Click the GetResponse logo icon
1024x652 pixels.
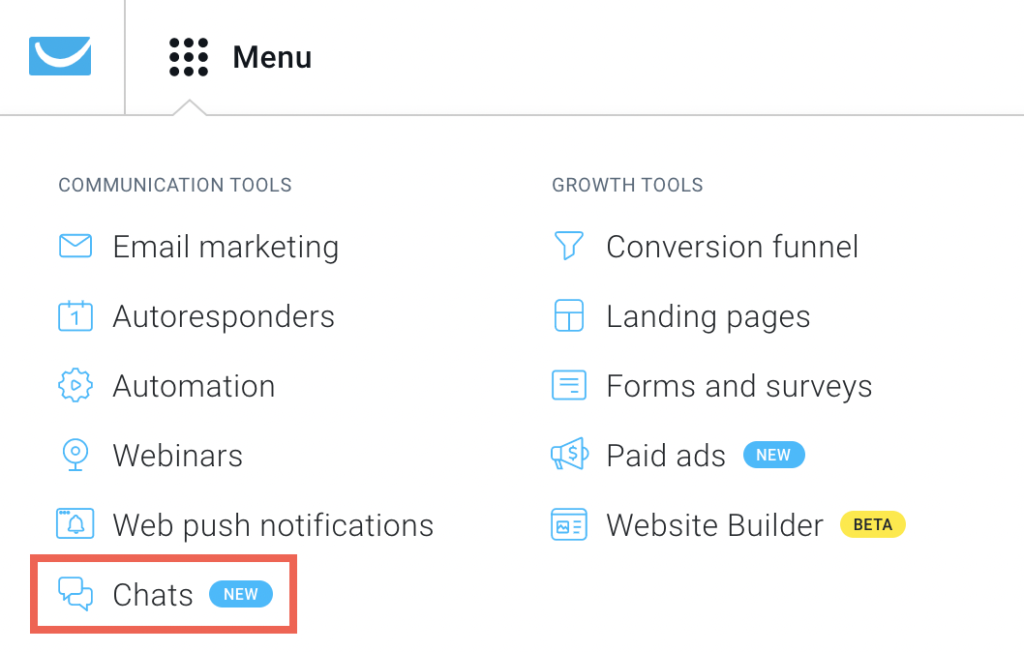[60, 56]
